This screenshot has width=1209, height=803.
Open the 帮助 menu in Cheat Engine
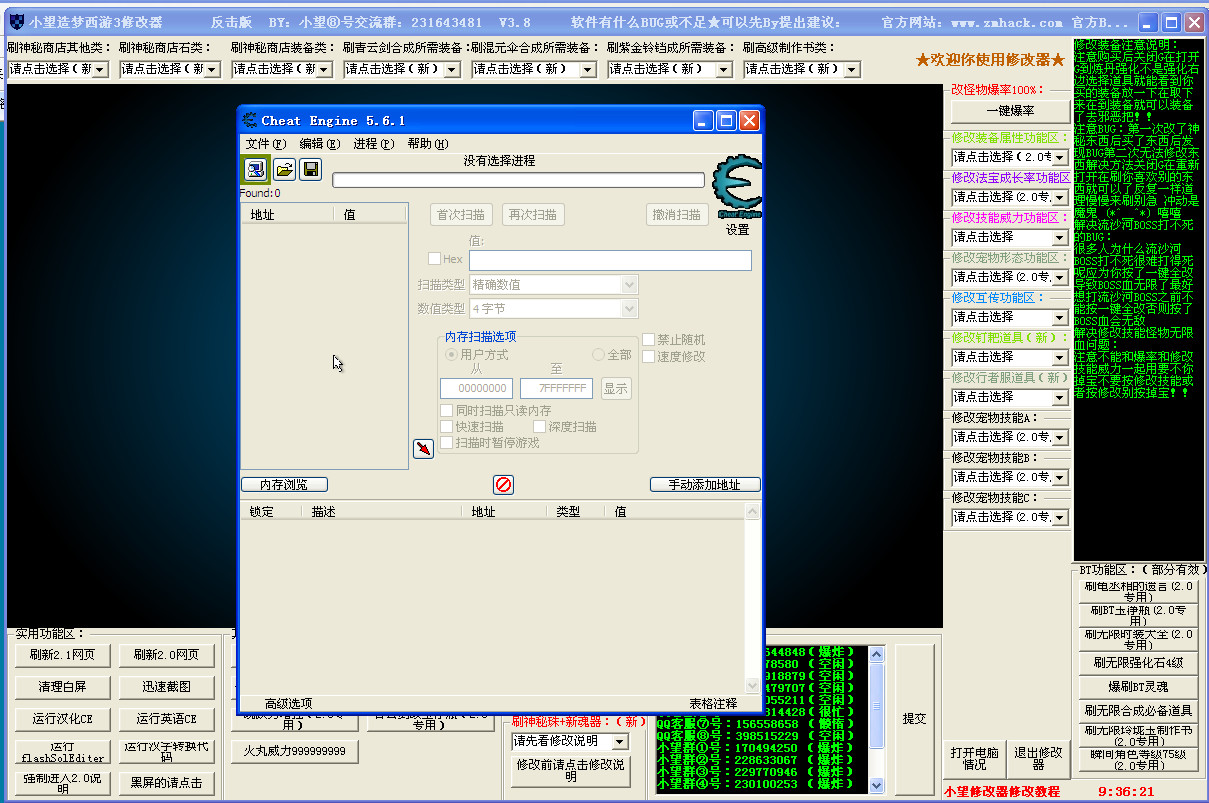428,144
